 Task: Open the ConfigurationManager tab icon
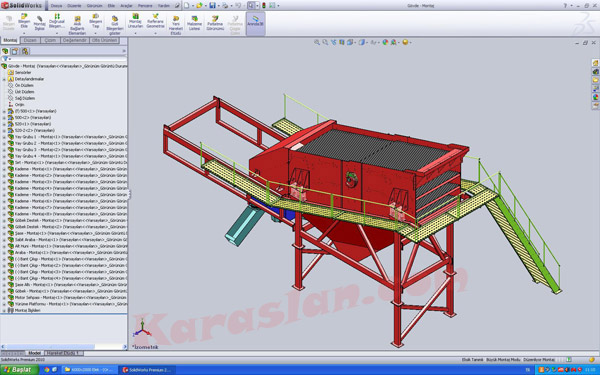25,51
